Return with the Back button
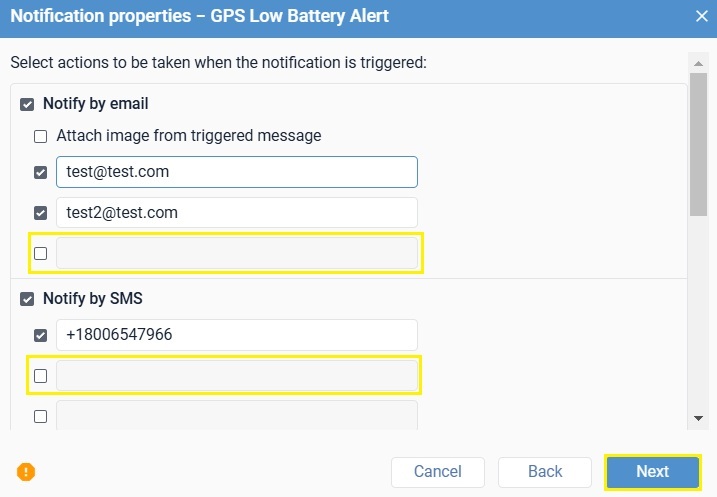 545,472
